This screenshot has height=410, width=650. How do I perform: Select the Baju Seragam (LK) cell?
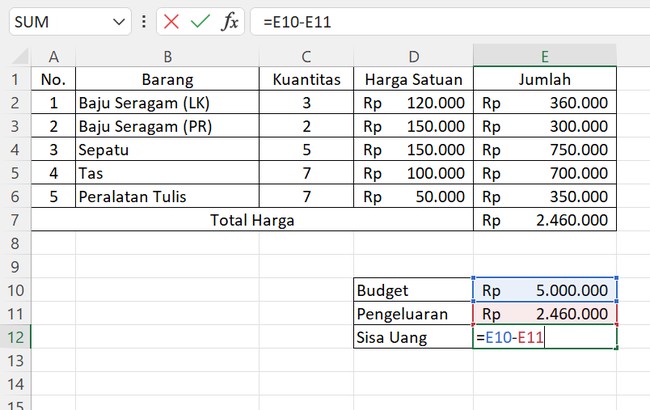(167, 103)
